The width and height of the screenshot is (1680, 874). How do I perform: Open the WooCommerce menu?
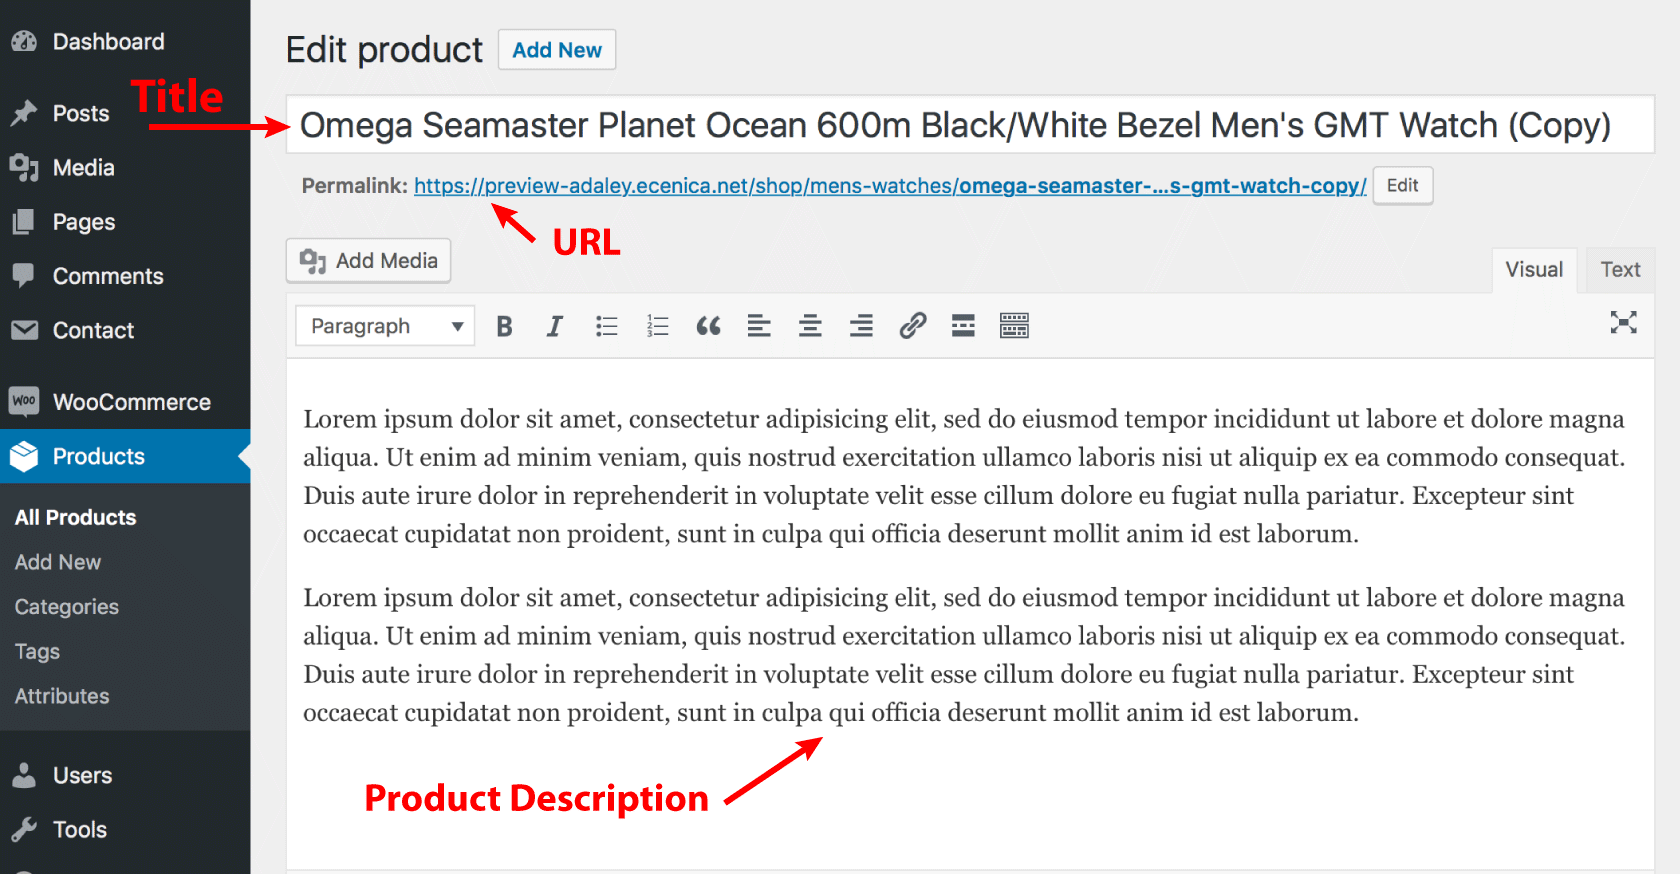(x=125, y=402)
